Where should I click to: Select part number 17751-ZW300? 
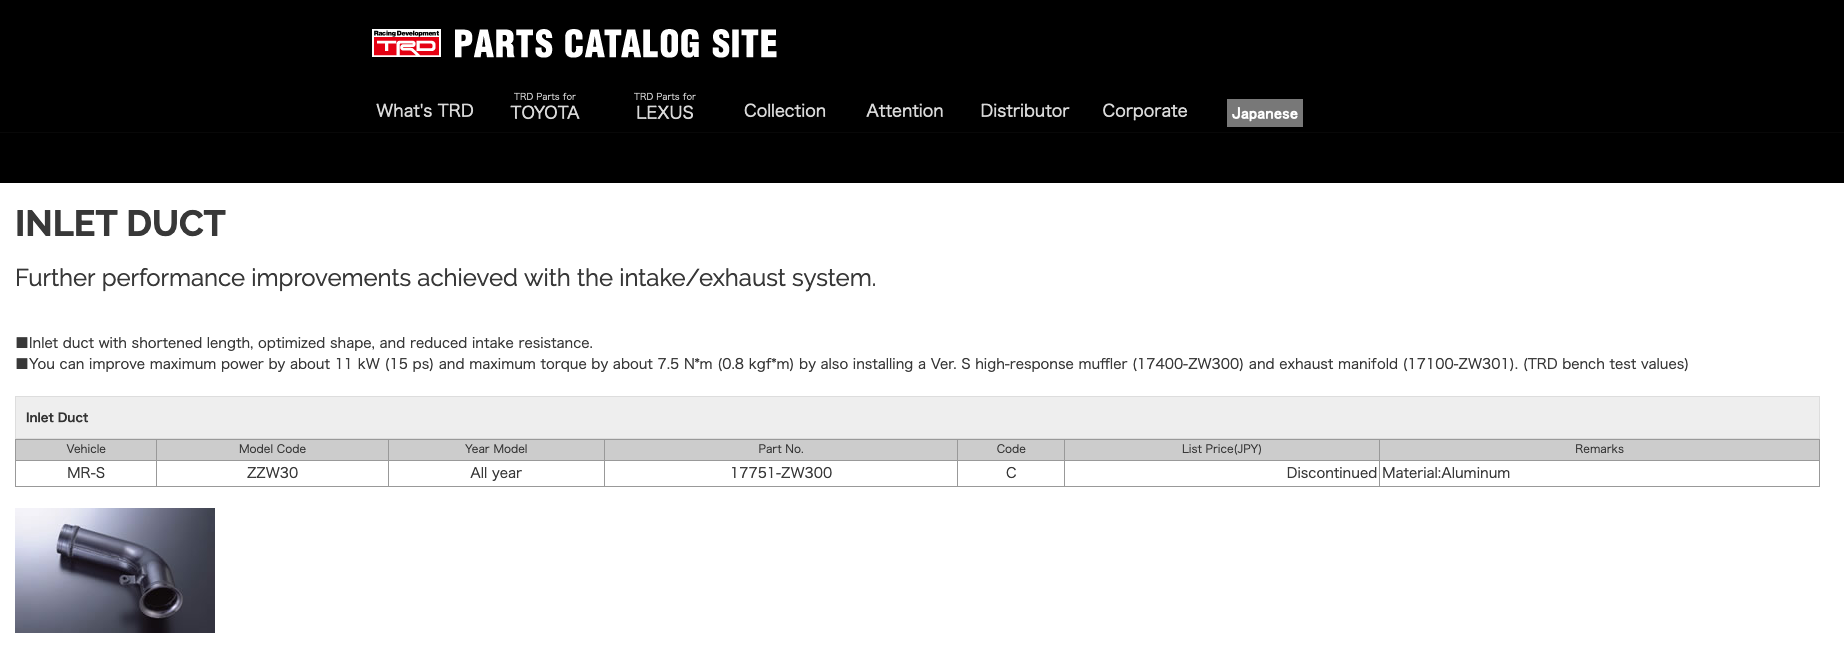pyautogui.click(x=781, y=473)
